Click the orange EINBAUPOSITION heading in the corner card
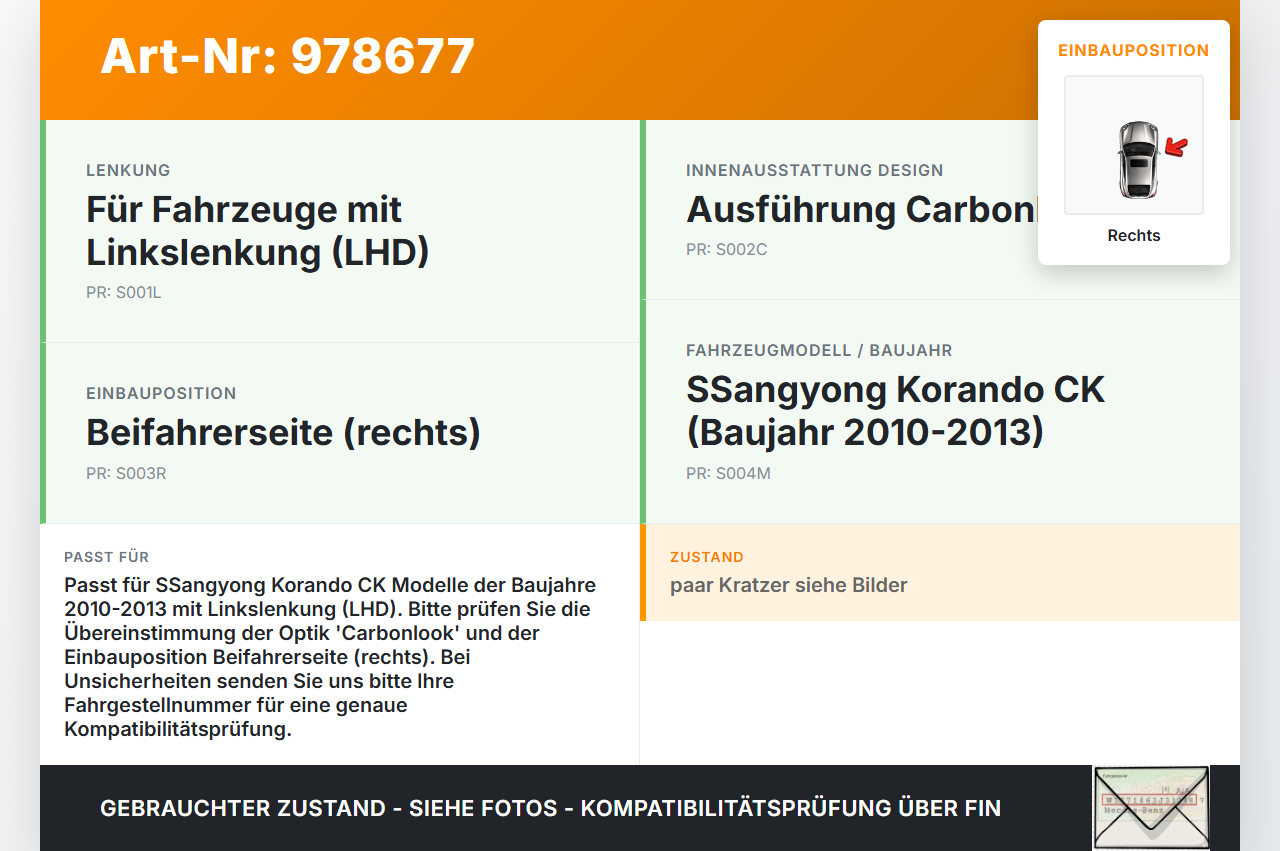Image resolution: width=1280 pixels, height=851 pixels. (1133, 50)
